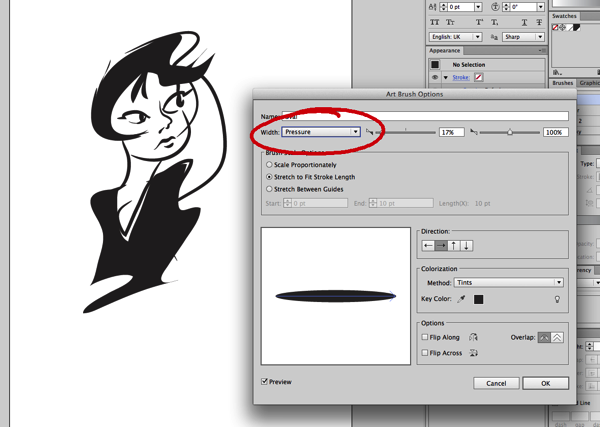
Task: Uncheck the Preview checkbox
Action: pos(265,381)
